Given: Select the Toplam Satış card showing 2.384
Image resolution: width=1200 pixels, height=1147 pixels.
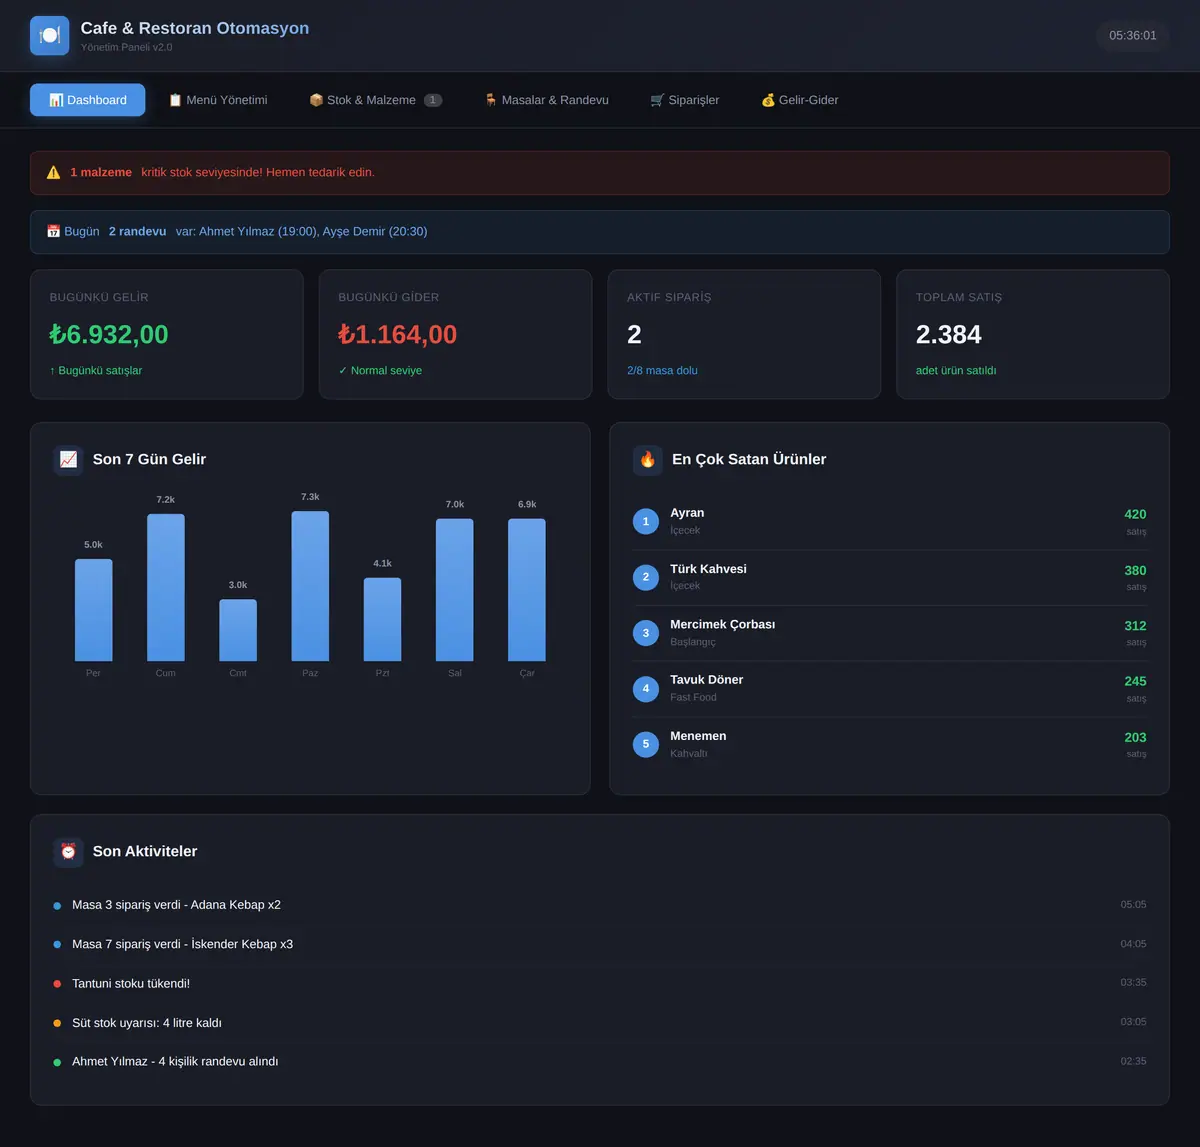Looking at the screenshot, I should tap(1033, 334).
